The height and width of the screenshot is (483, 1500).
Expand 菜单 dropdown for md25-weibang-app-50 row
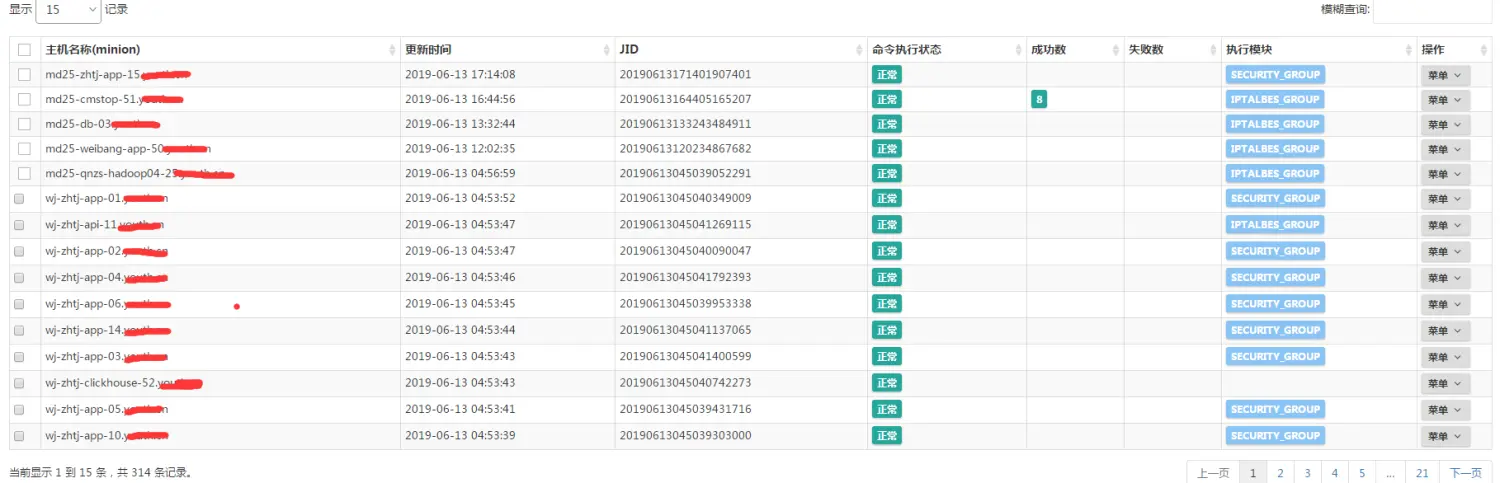pyautogui.click(x=1445, y=149)
